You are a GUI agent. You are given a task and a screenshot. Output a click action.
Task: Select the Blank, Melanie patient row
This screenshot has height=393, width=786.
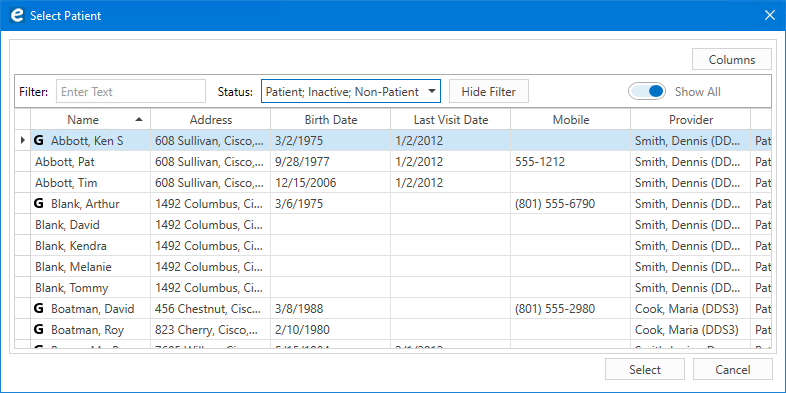[392, 267]
